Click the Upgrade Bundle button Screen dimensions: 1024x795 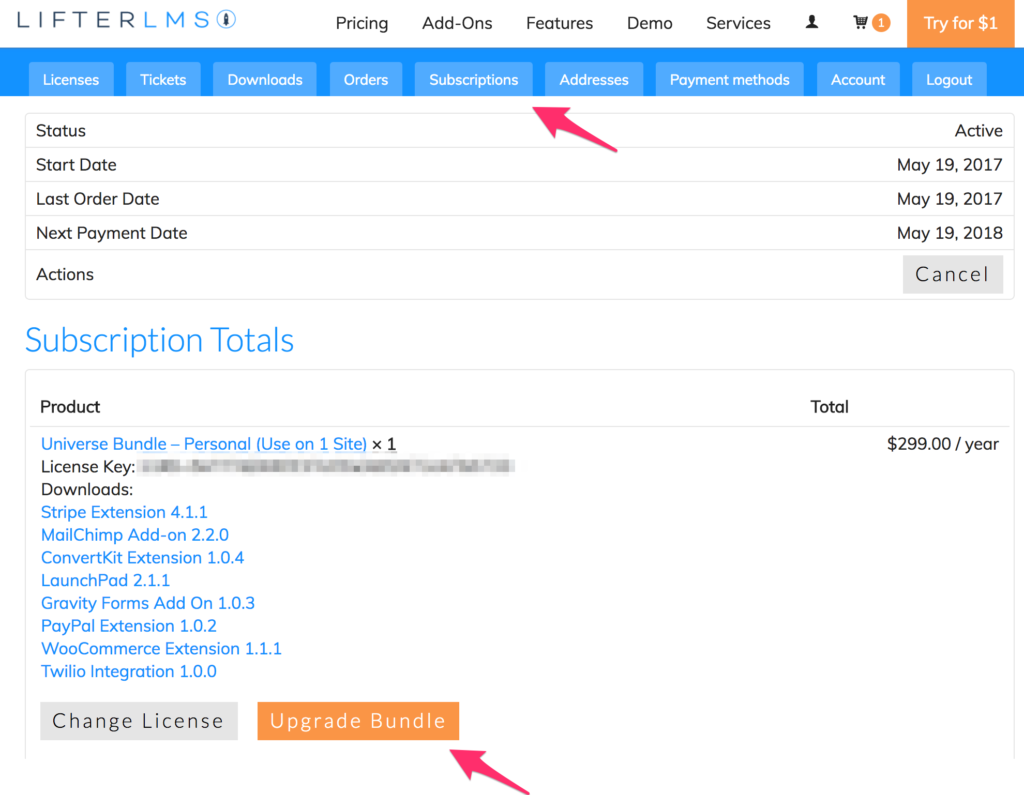(359, 721)
